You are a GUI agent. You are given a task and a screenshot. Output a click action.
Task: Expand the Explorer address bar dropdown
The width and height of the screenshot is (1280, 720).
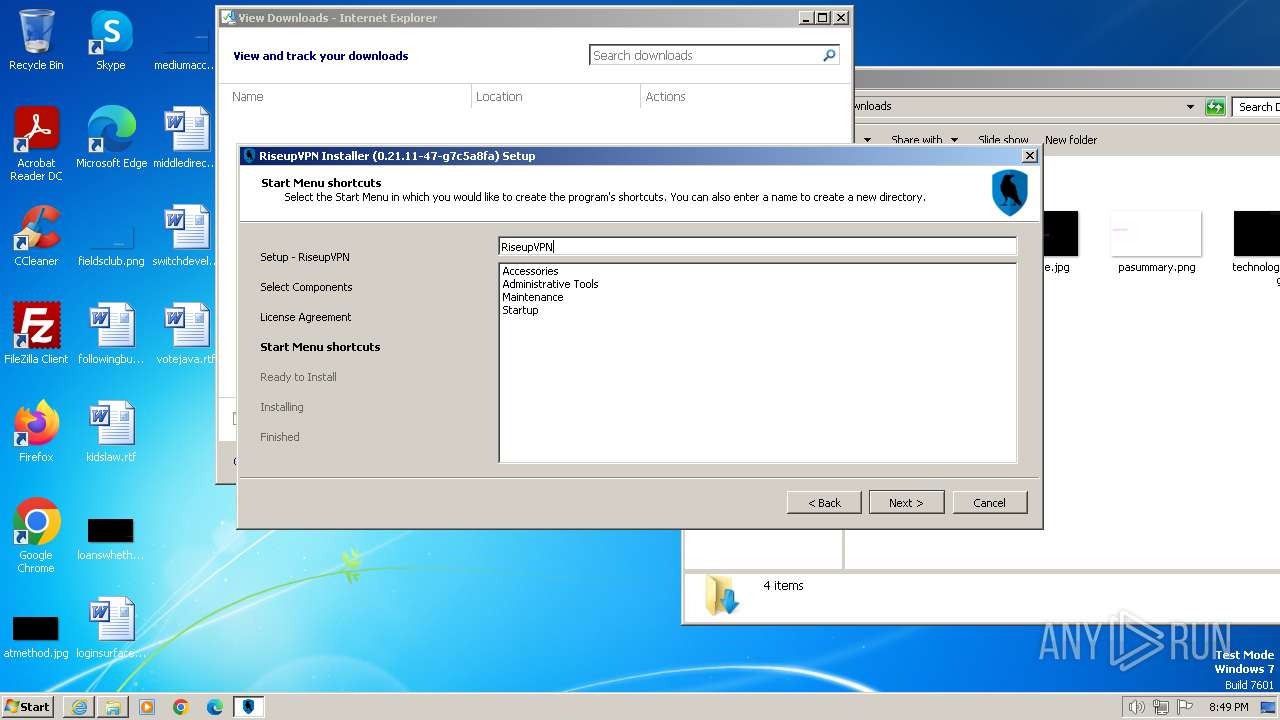[x=1190, y=107]
